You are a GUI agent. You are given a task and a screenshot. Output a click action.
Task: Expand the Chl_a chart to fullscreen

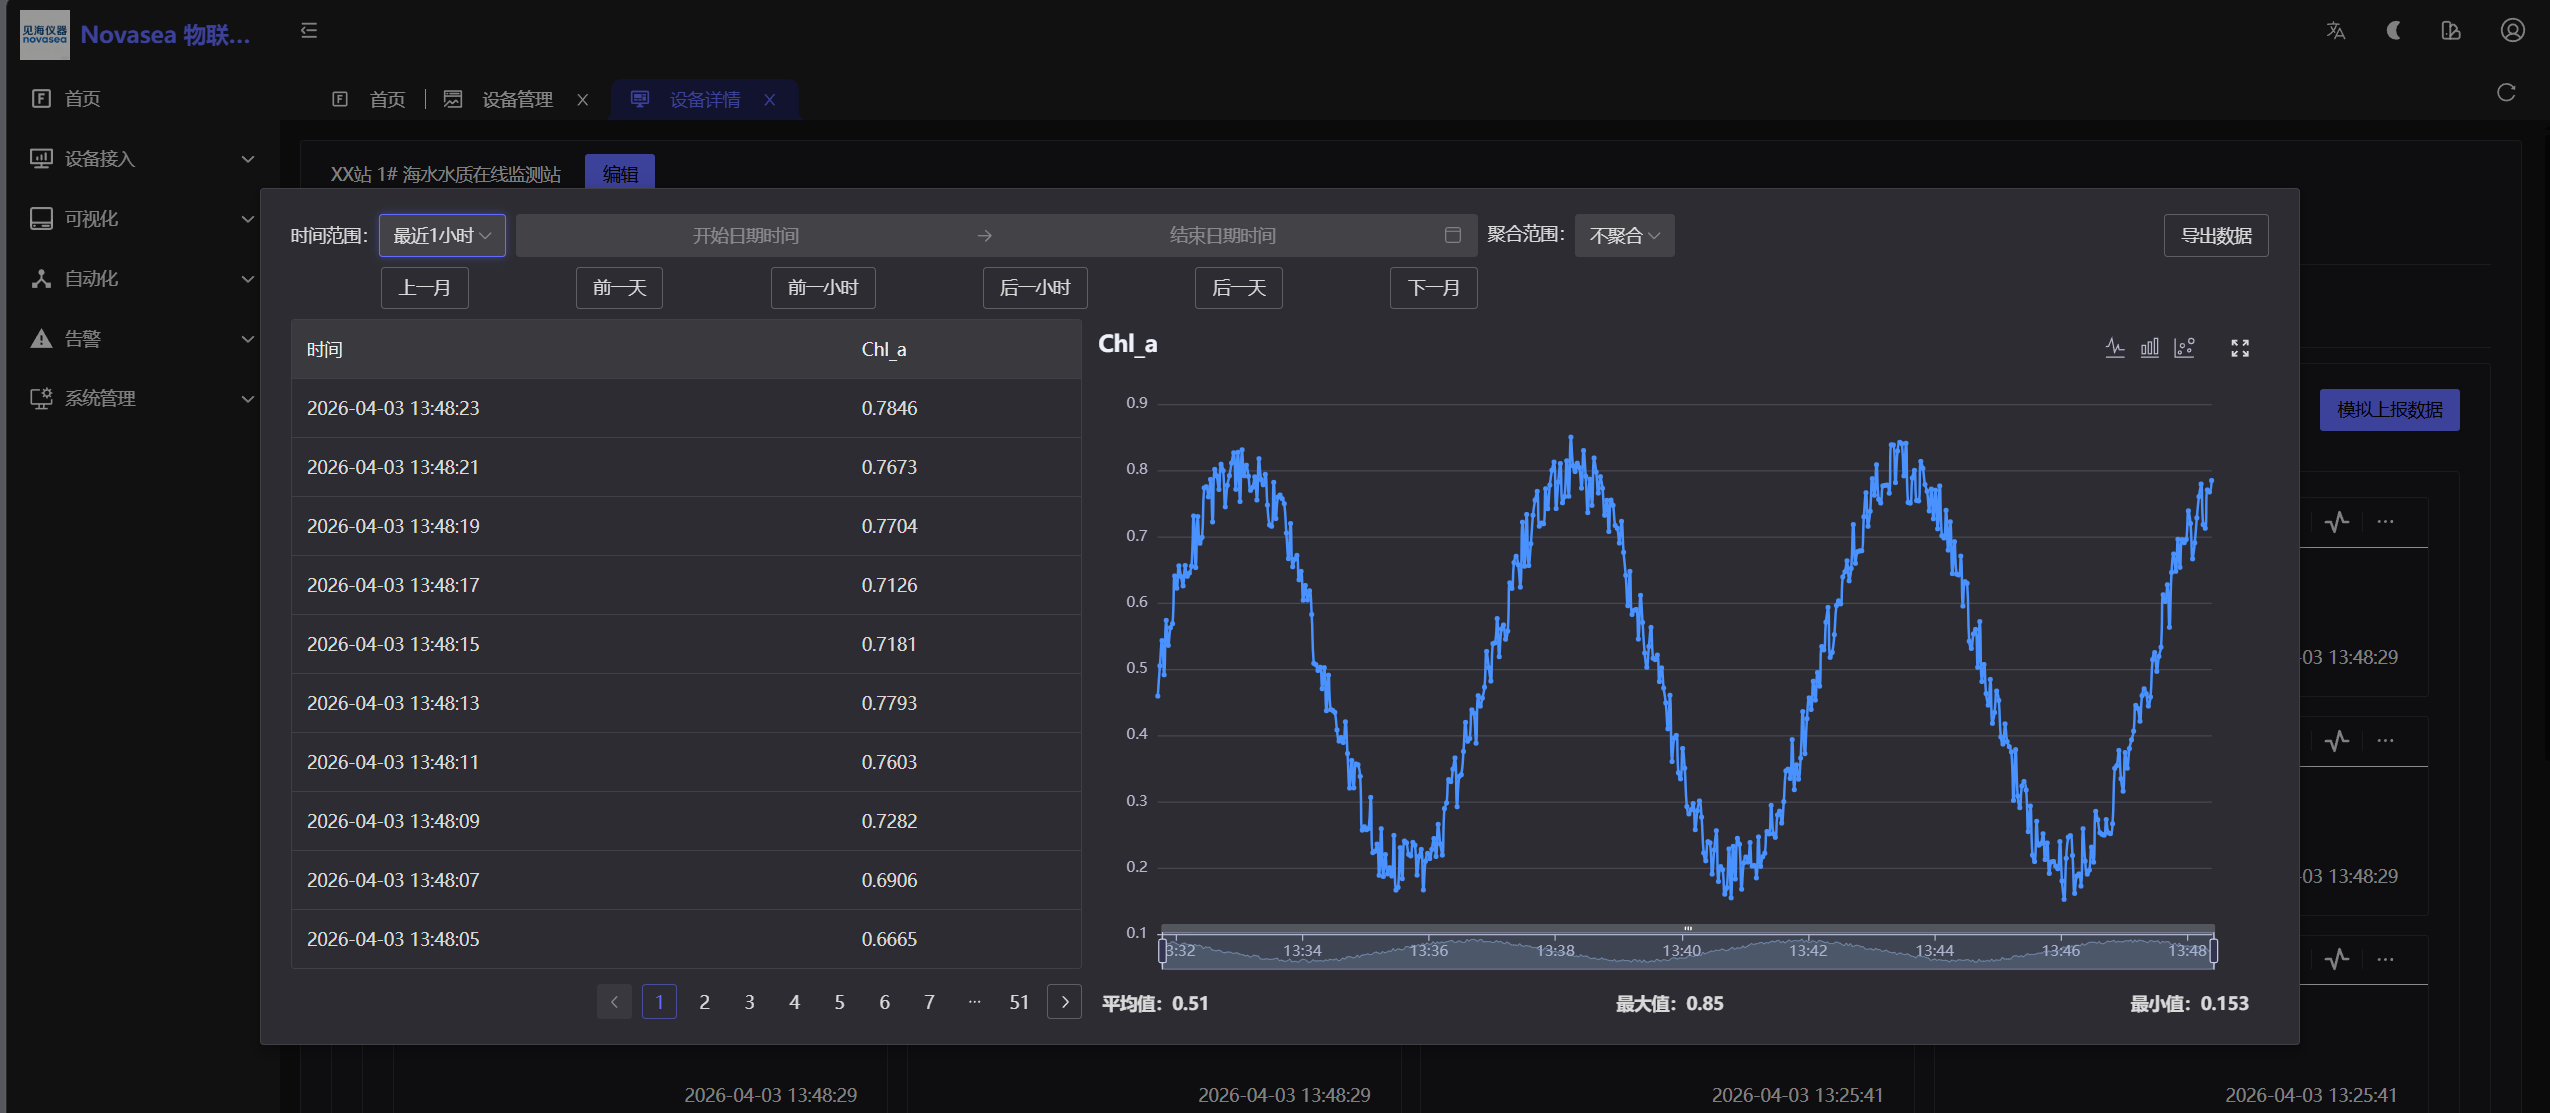click(x=2239, y=347)
